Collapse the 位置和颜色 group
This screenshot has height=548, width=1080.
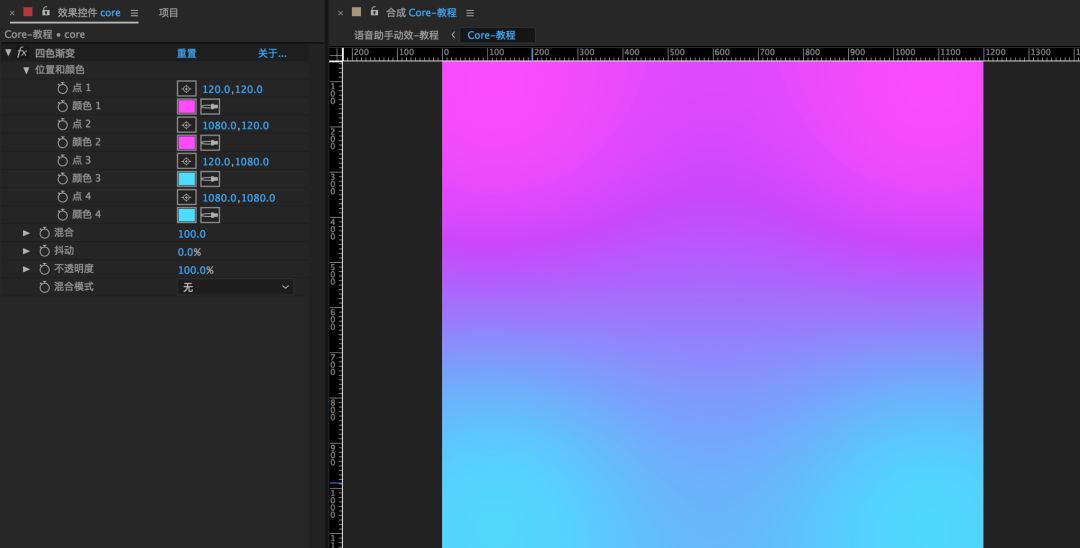[26, 70]
